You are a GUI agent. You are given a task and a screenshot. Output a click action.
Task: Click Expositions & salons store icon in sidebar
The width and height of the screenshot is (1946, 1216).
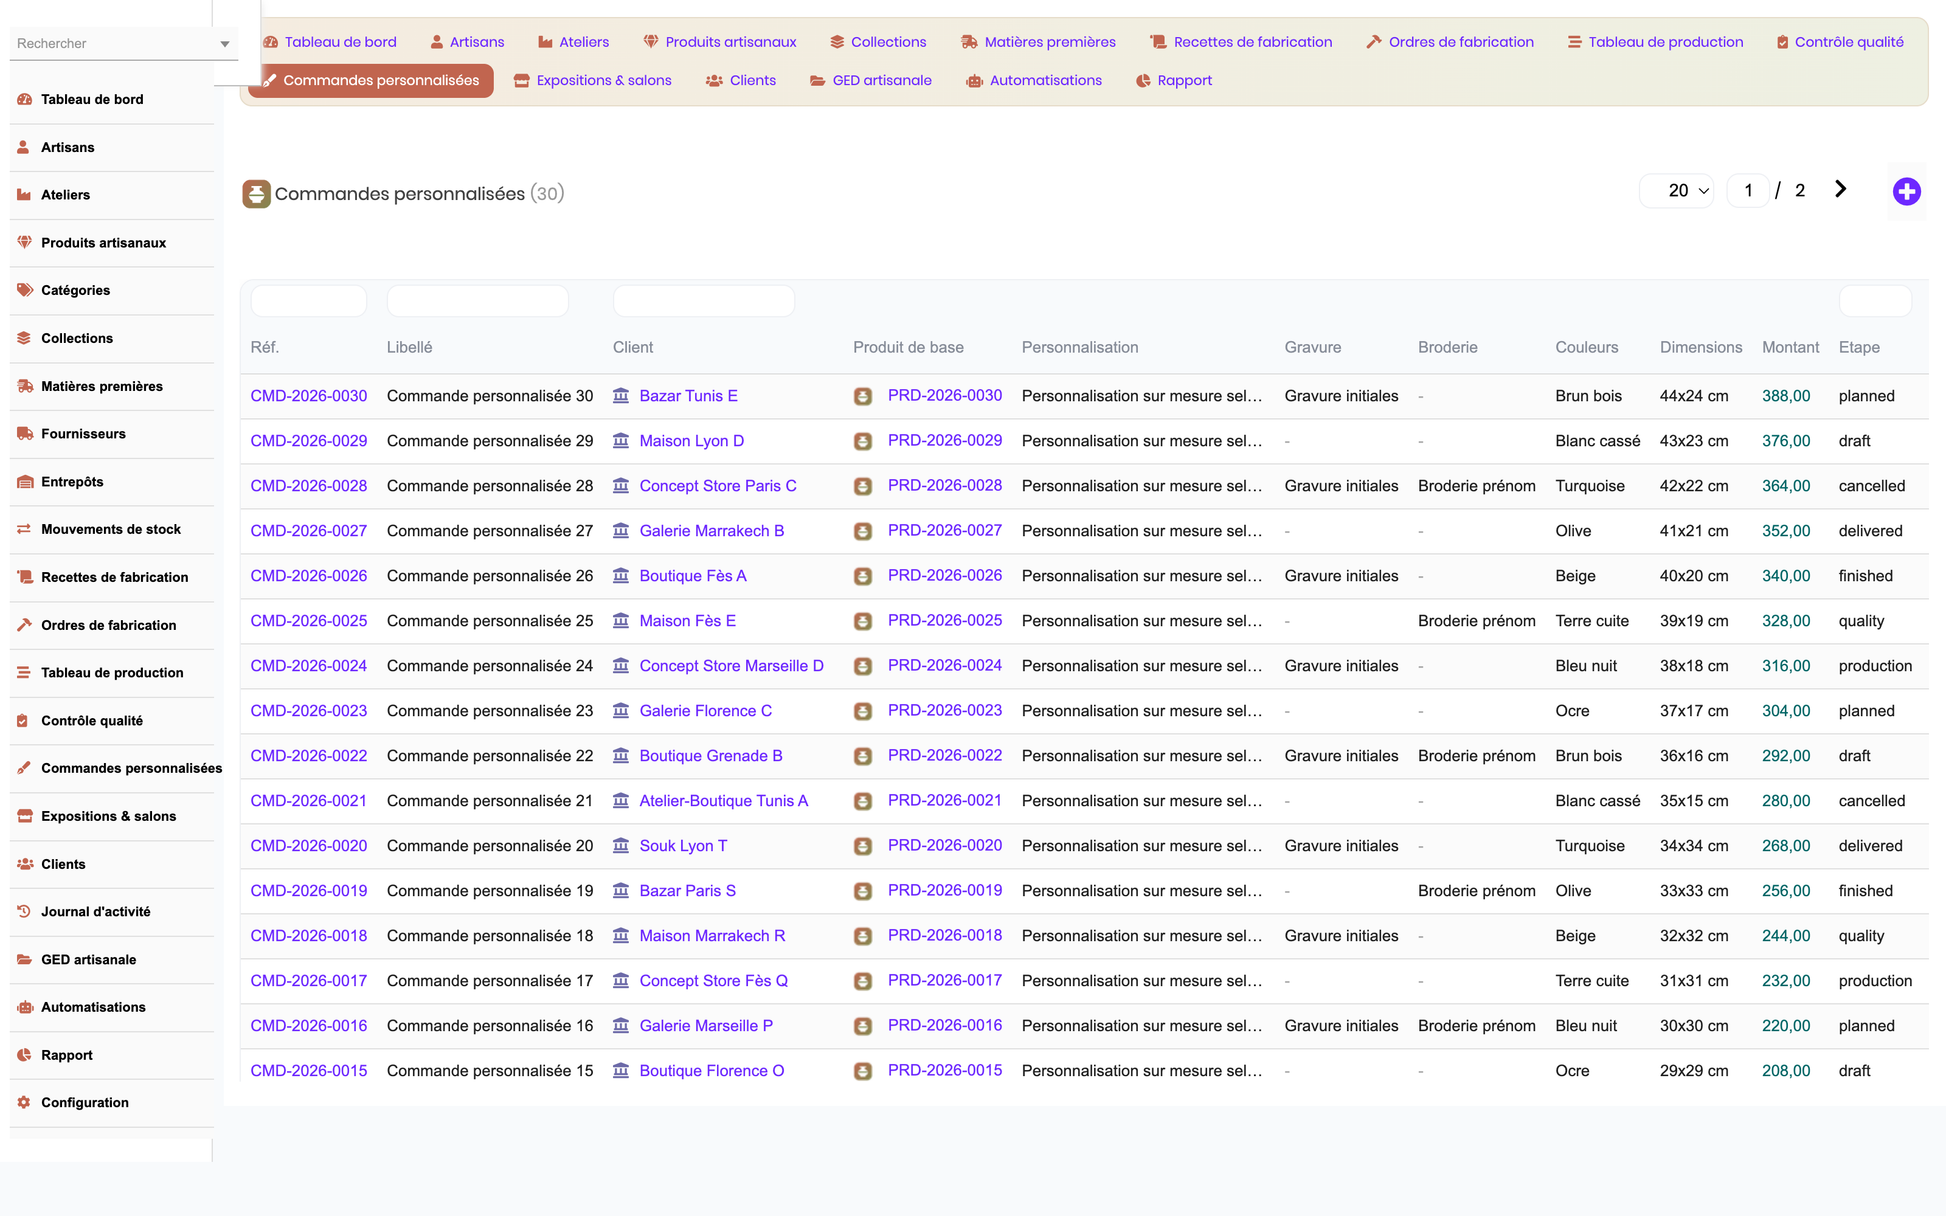[25, 816]
